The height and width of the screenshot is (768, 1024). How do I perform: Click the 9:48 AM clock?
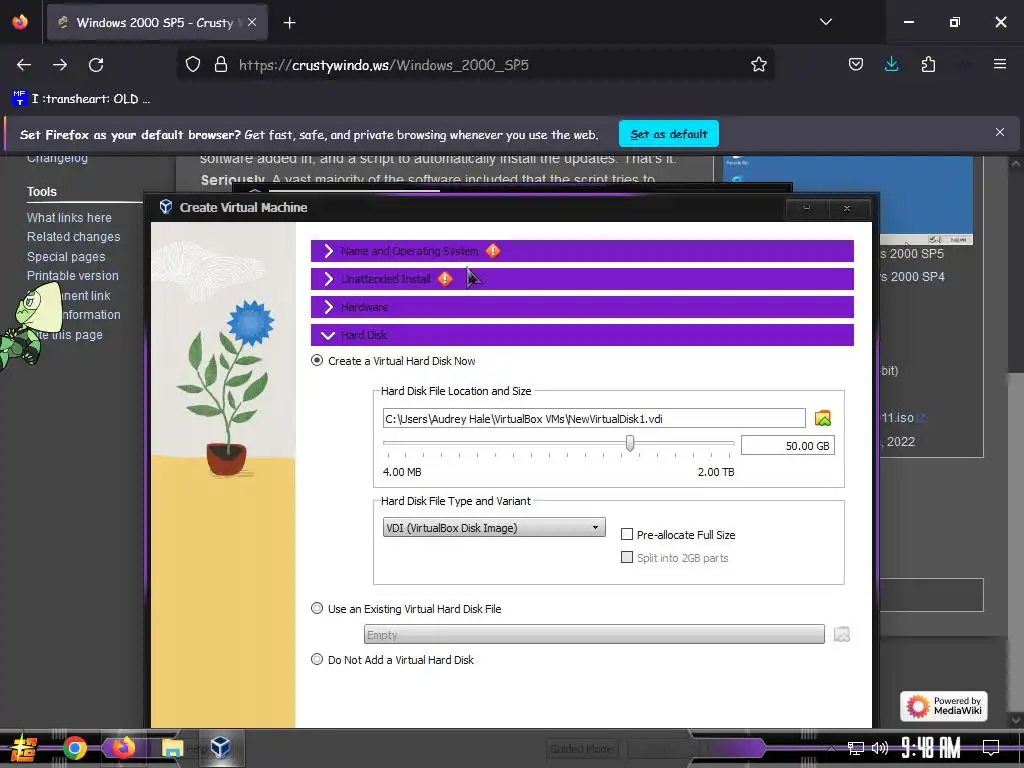tap(931, 748)
